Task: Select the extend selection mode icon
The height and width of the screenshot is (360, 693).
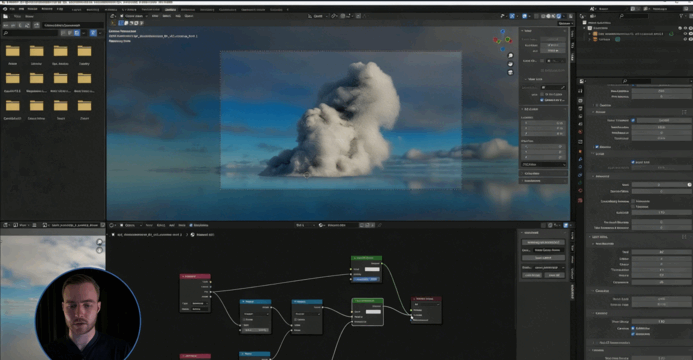Action: coord(126,23)
